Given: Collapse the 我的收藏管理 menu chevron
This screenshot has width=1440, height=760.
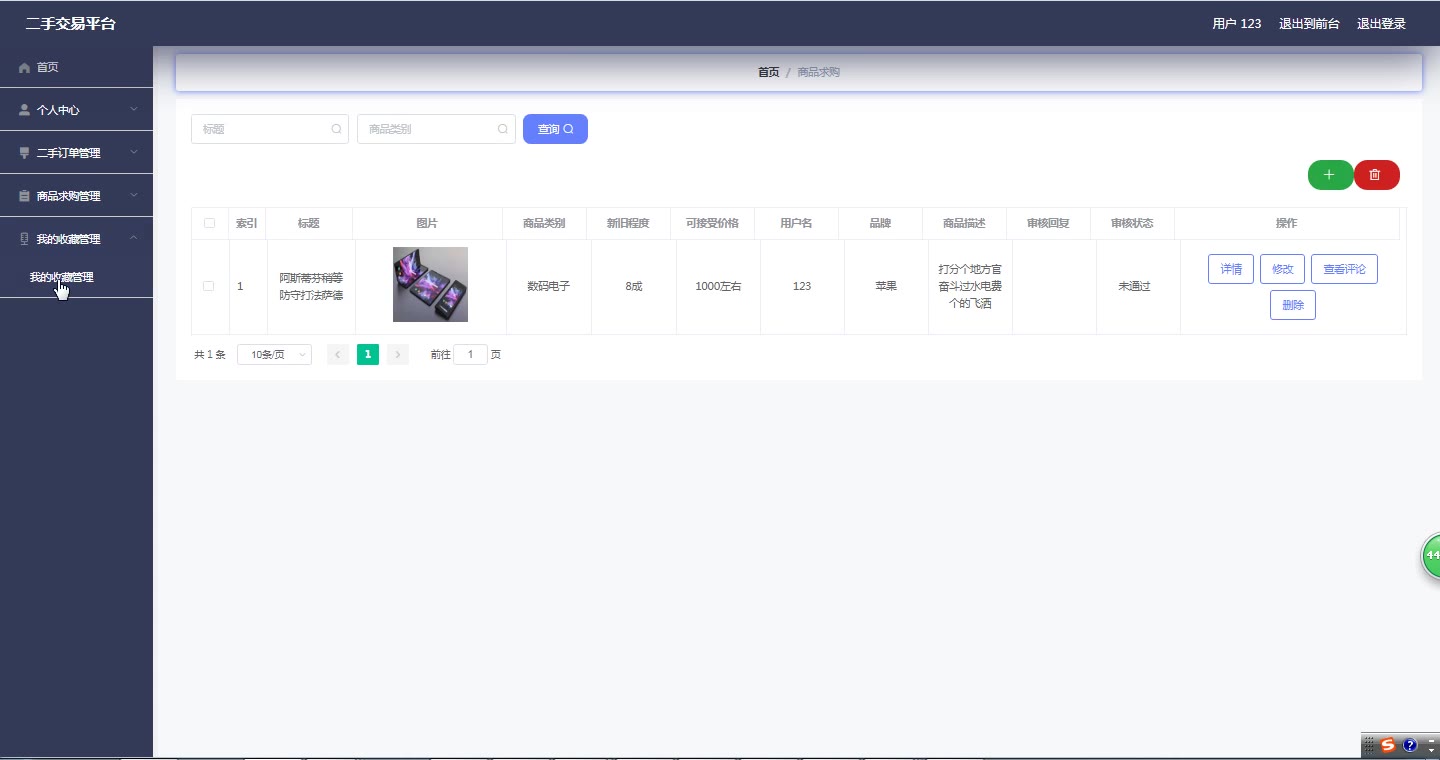Looking at the screenshot, I should click(134, 239).
